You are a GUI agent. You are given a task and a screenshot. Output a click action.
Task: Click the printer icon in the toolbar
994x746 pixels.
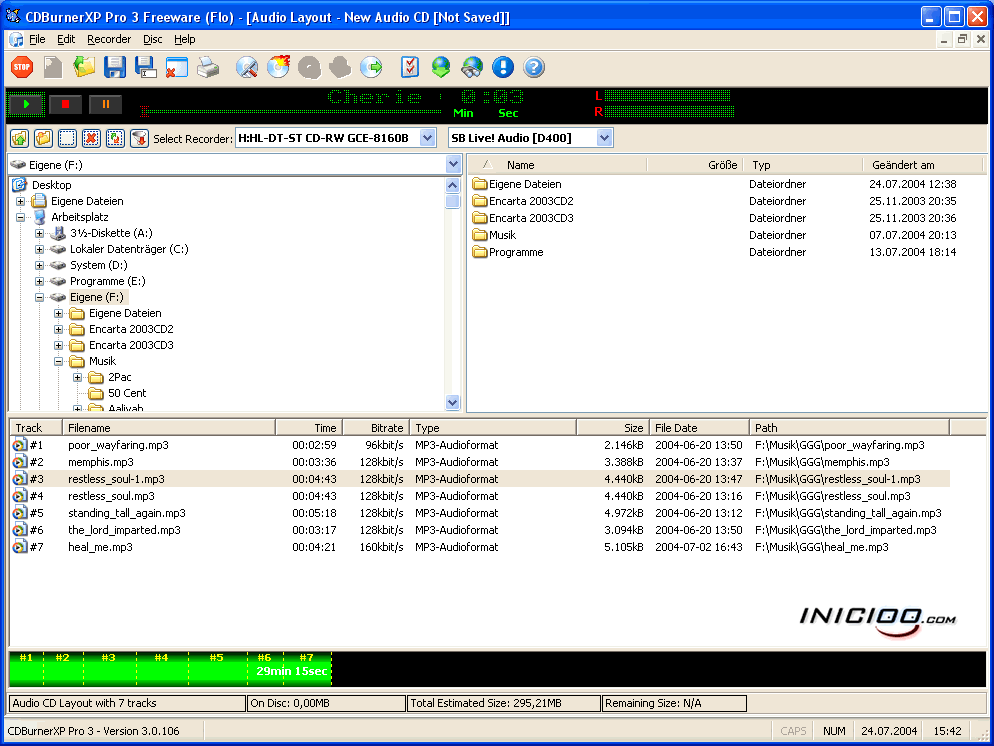coord(208,67)
